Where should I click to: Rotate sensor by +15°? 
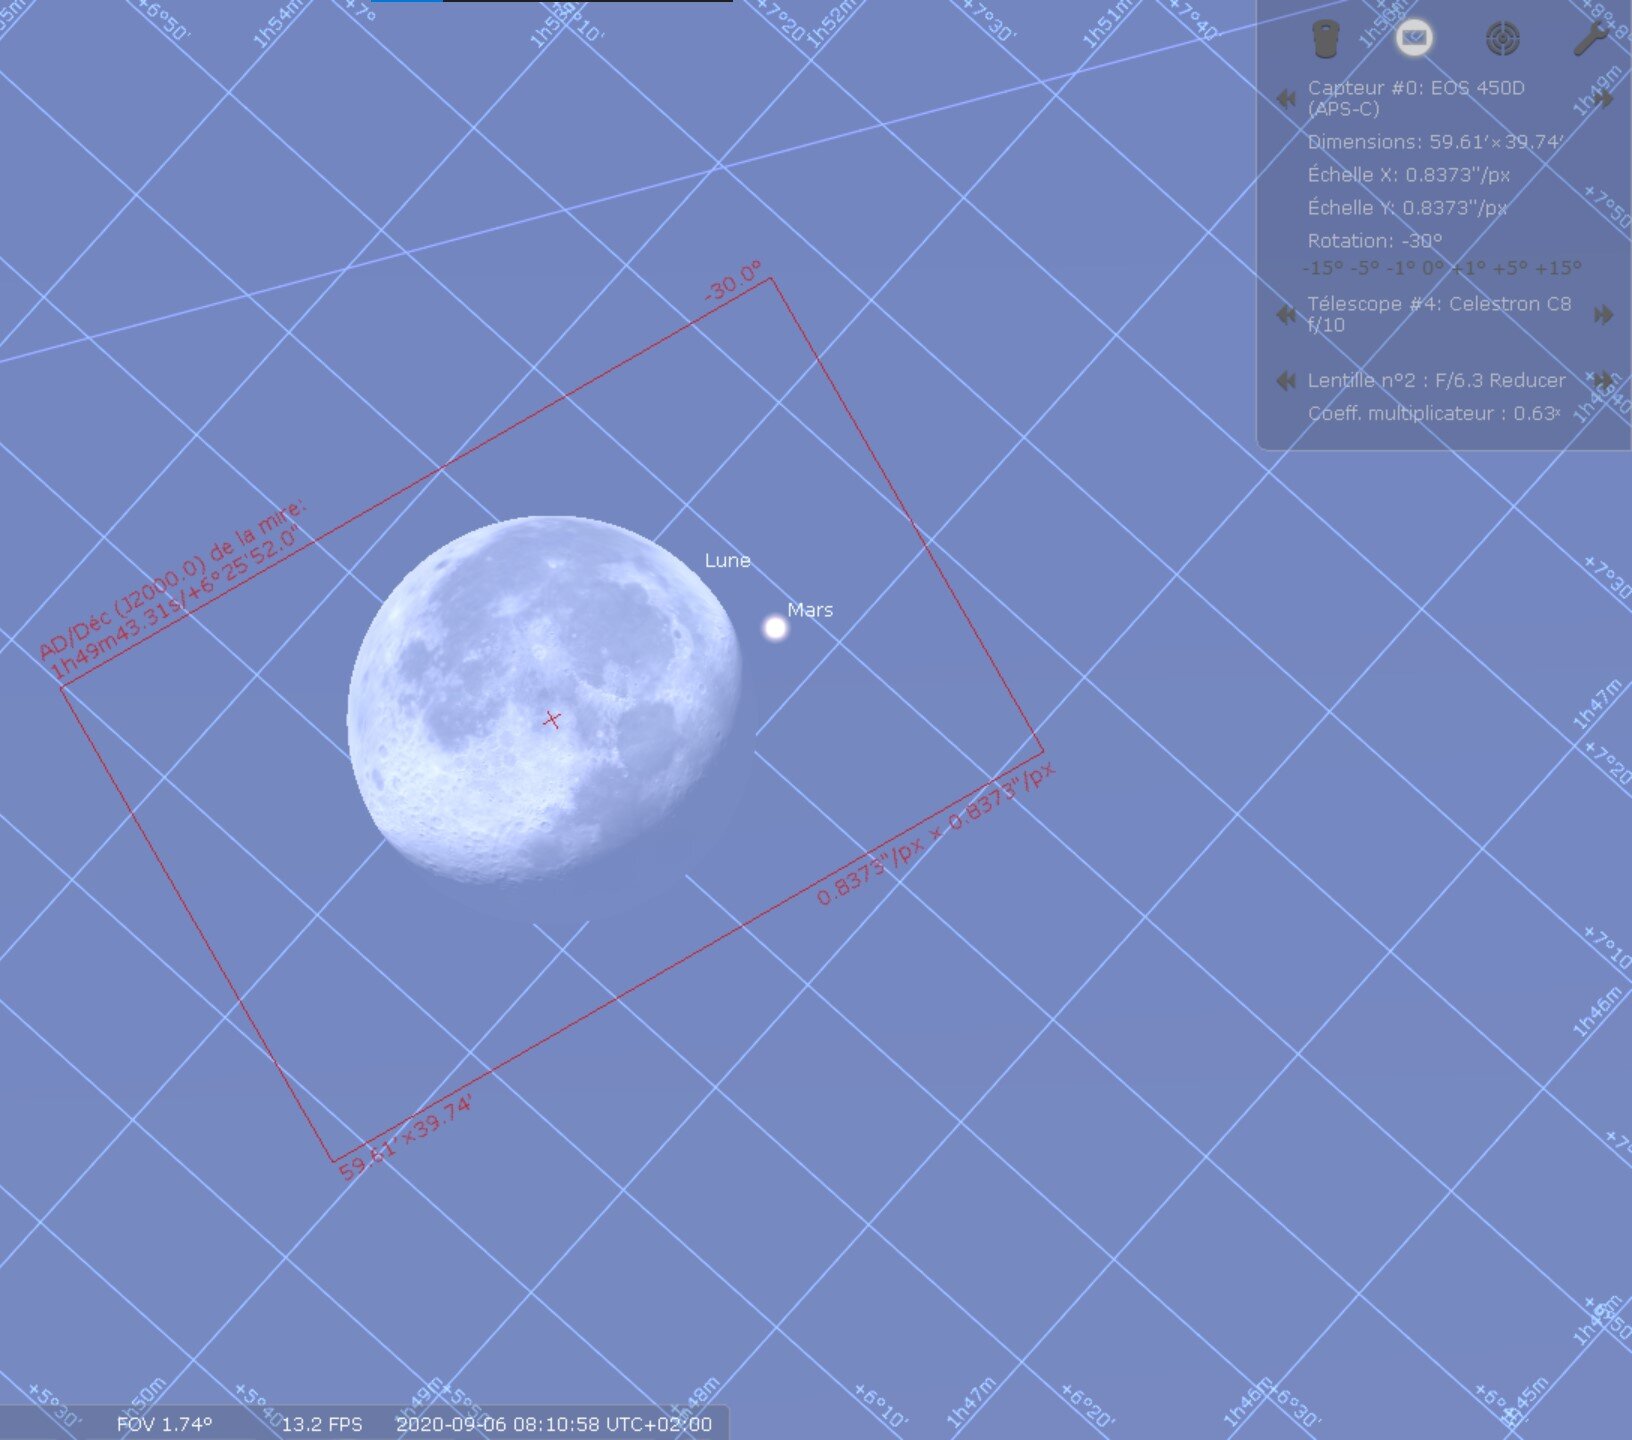pyautogui.click(x=1556, y=268)
